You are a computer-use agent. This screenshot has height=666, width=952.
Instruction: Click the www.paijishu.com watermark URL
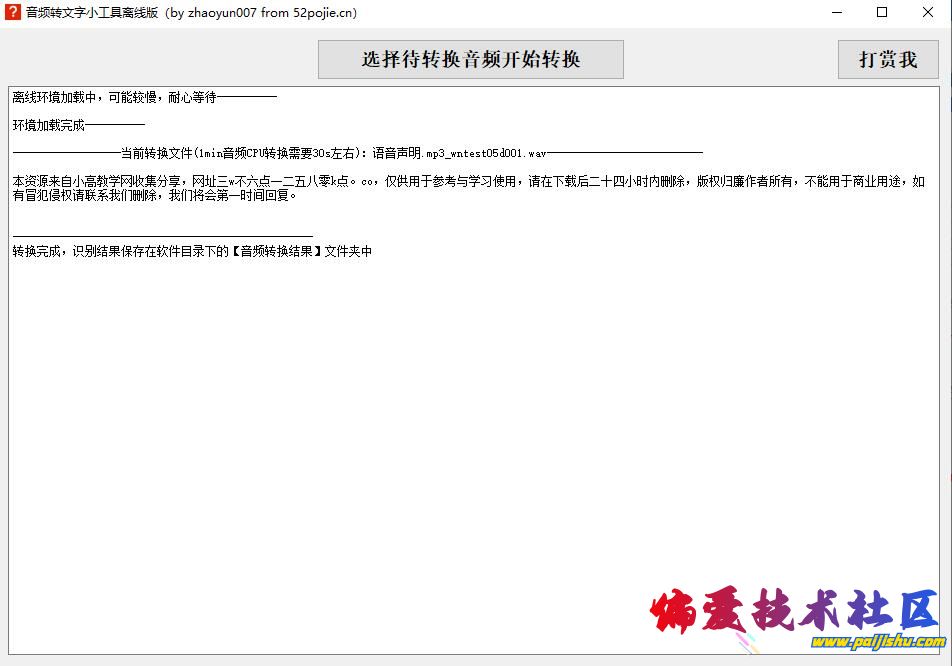pyautogui.click(x=879, y=642)
